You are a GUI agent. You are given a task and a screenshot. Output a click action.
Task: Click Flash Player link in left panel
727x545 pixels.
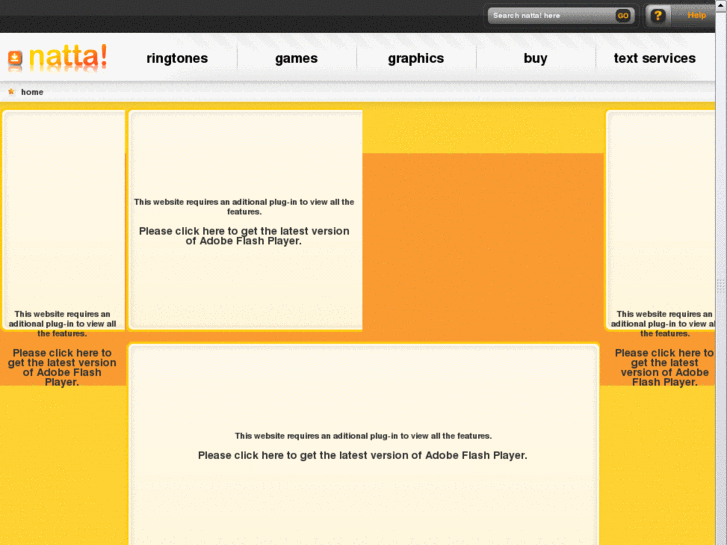pyautogui.click(x=62, y=367)
